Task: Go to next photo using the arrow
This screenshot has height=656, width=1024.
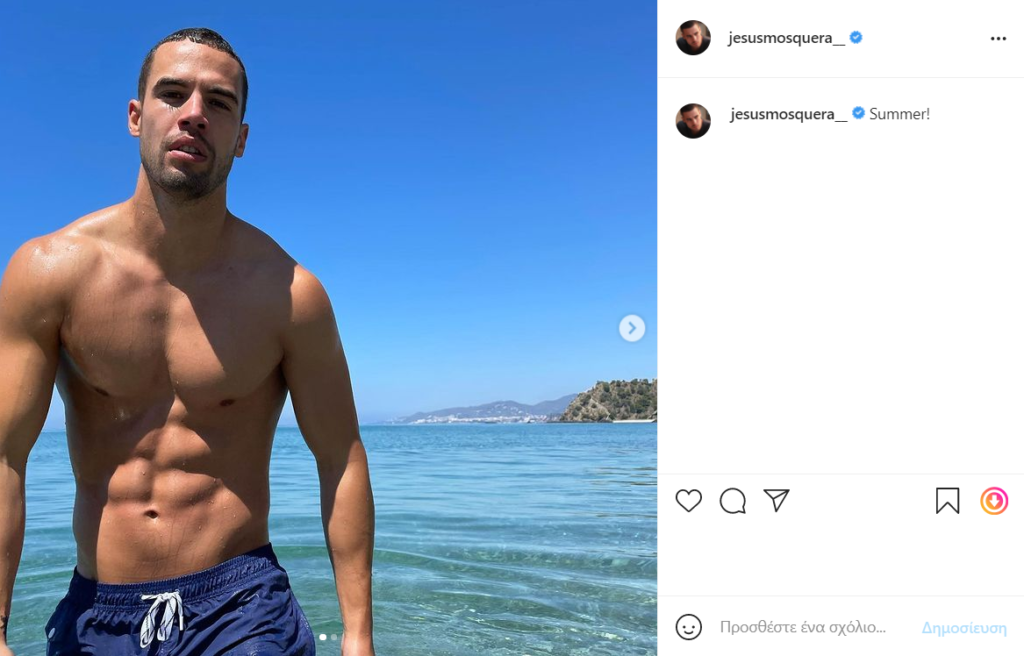Action: 632,328
